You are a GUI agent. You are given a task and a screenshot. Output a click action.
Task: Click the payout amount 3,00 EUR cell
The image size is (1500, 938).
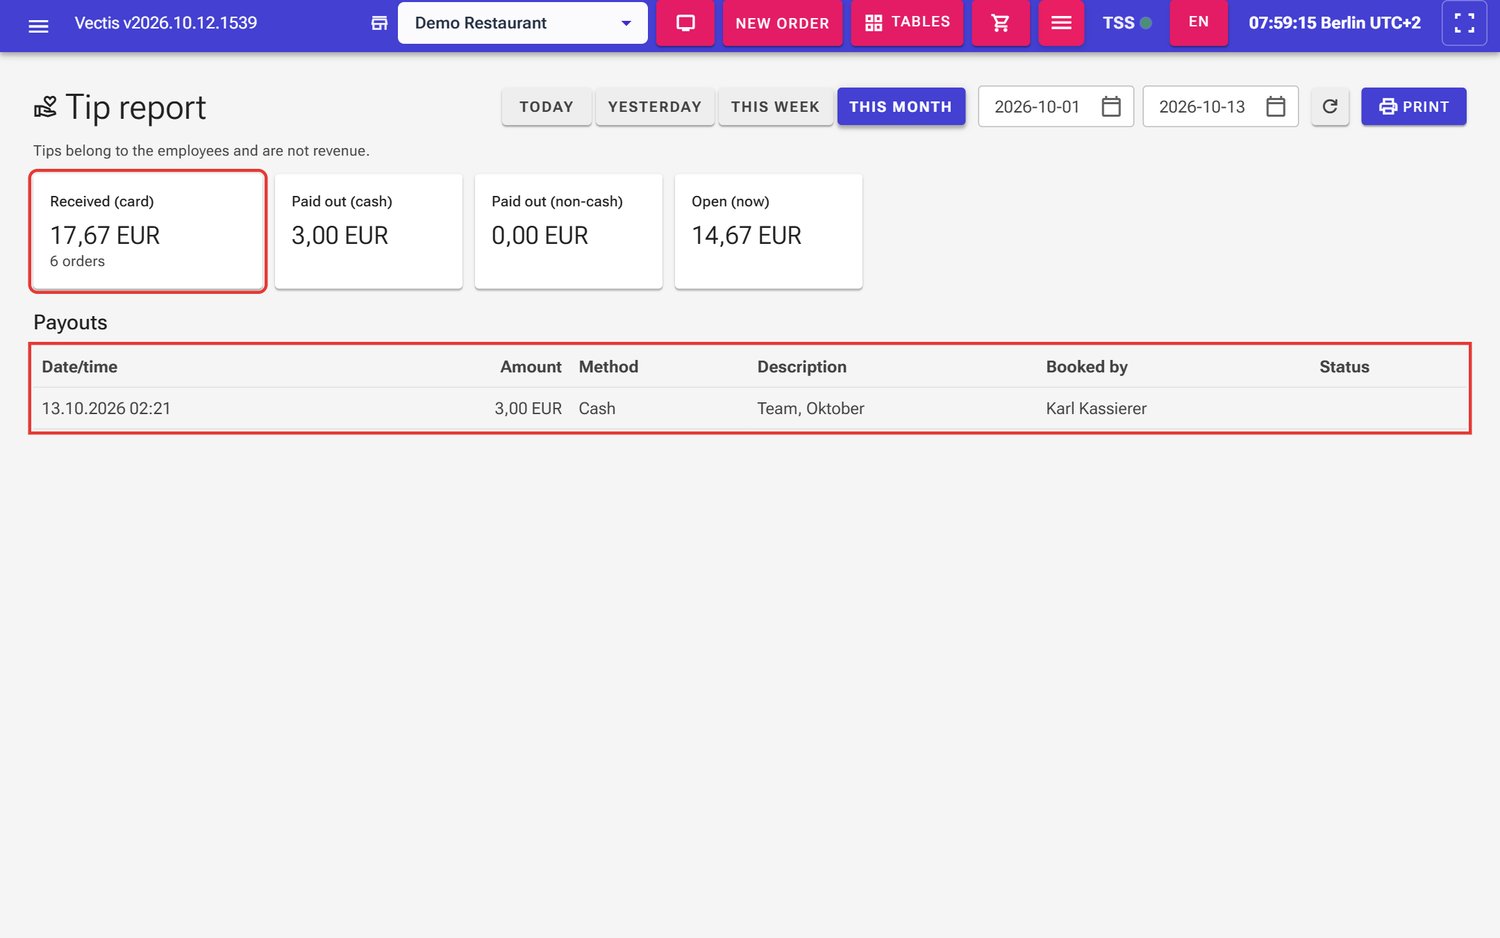coord(528,409)
